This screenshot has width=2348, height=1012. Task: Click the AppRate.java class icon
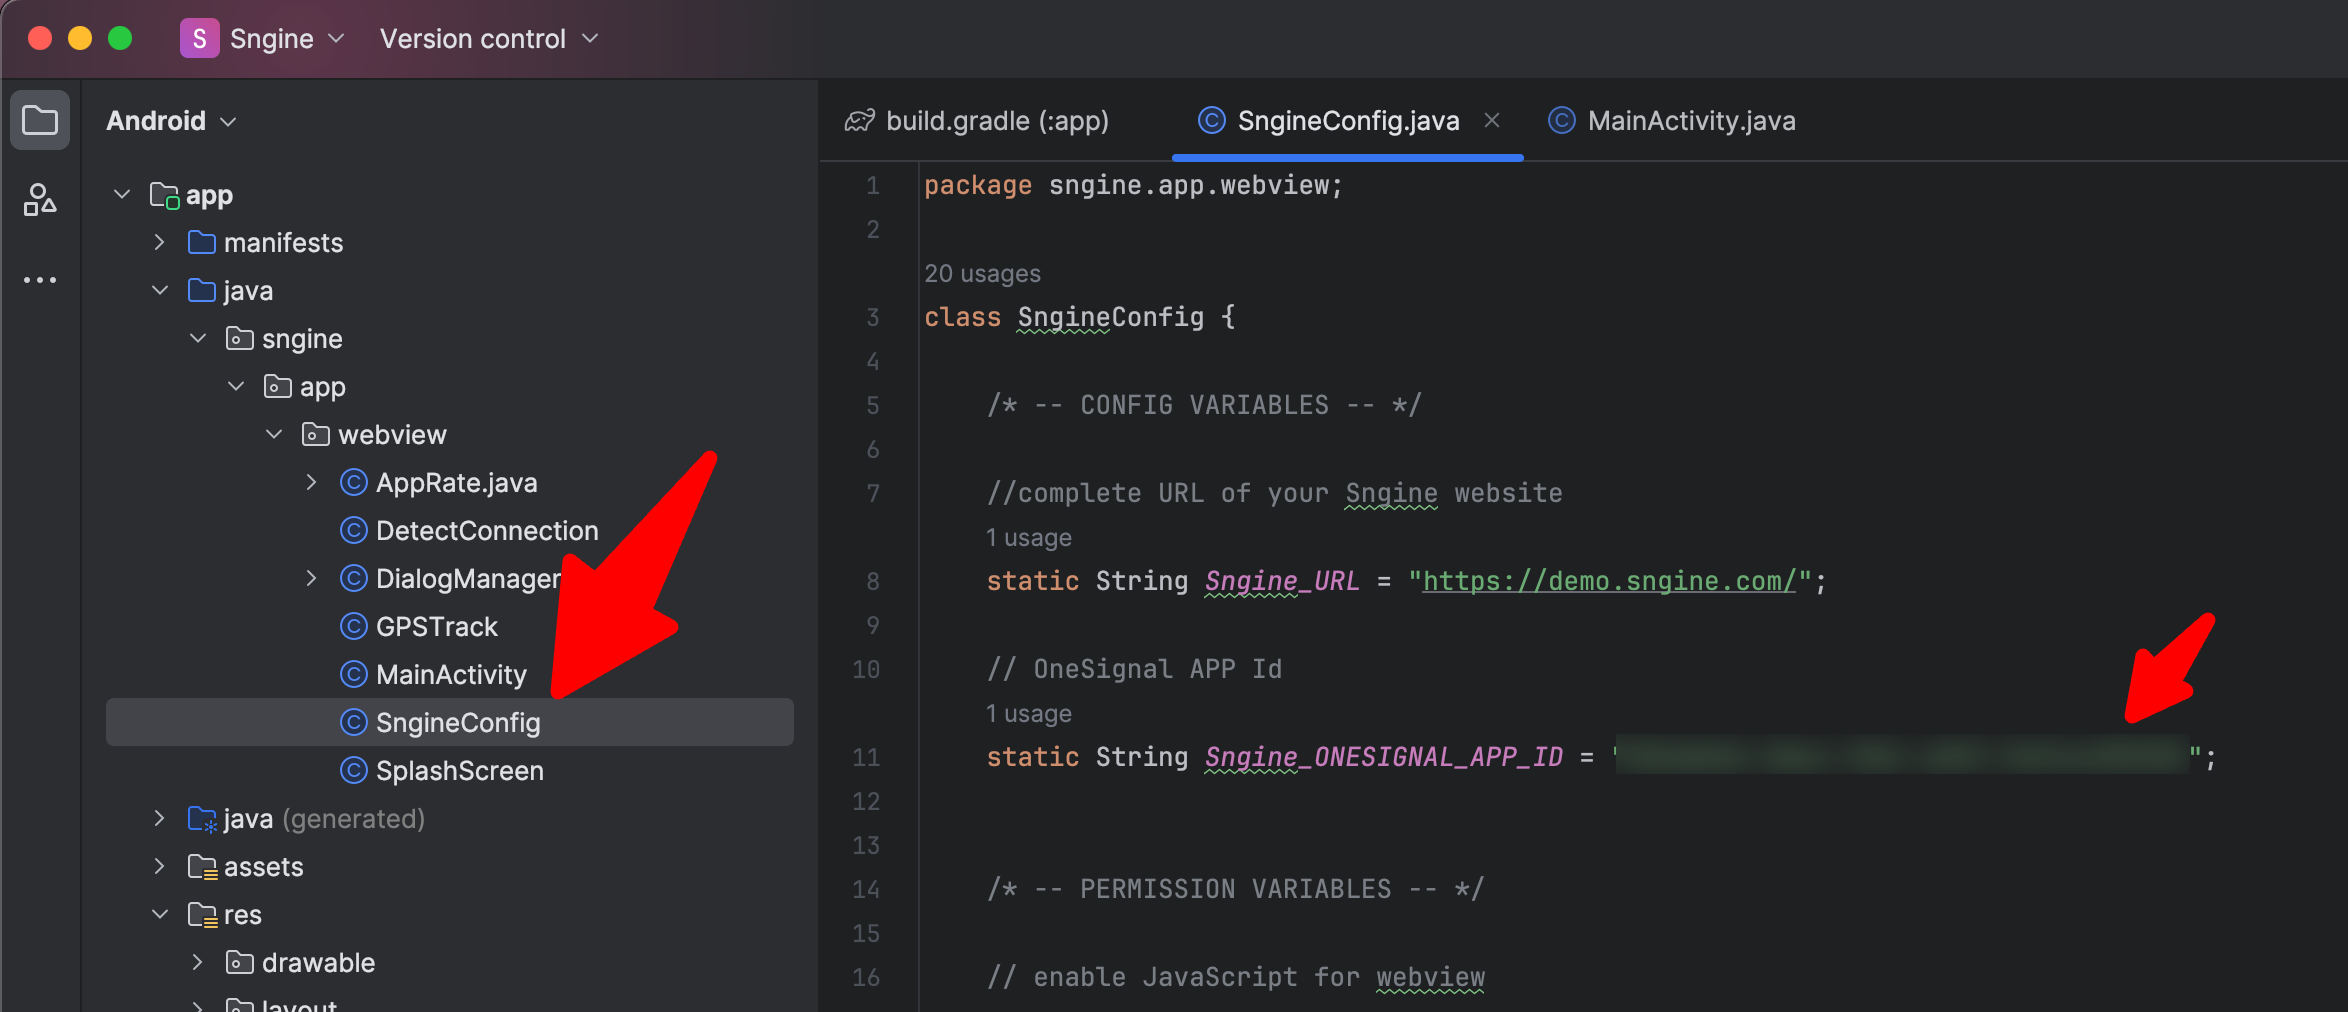coord(353,483)
